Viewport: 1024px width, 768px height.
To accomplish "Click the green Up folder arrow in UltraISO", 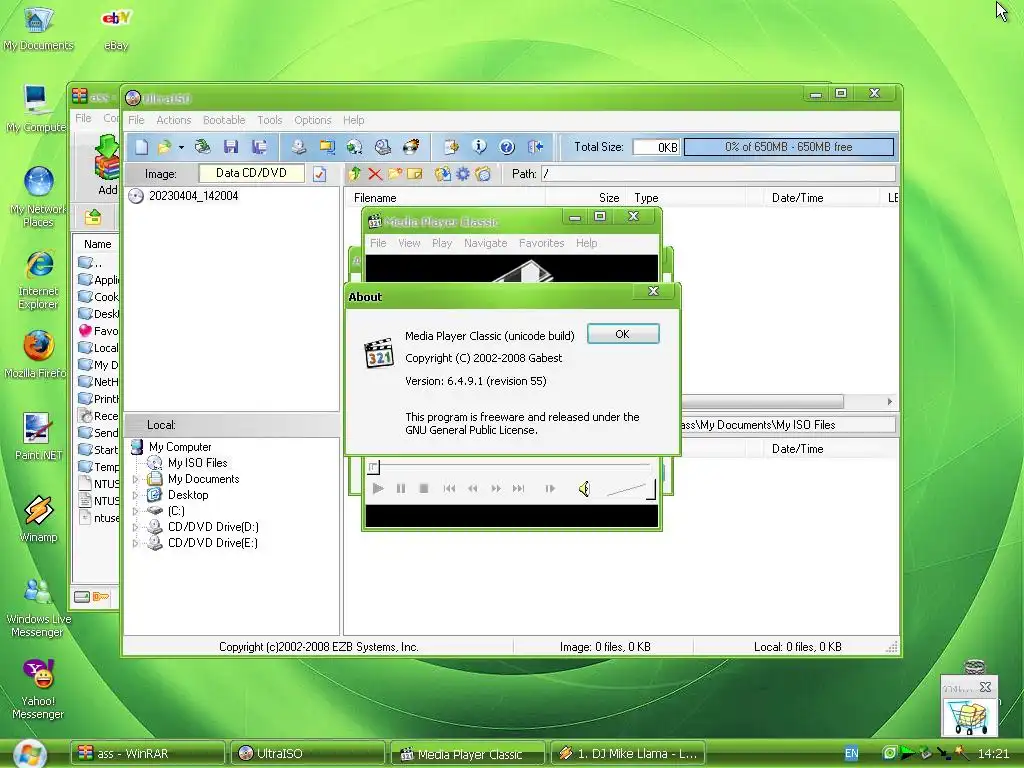I will pyautogui.click(x=355, y=174).
